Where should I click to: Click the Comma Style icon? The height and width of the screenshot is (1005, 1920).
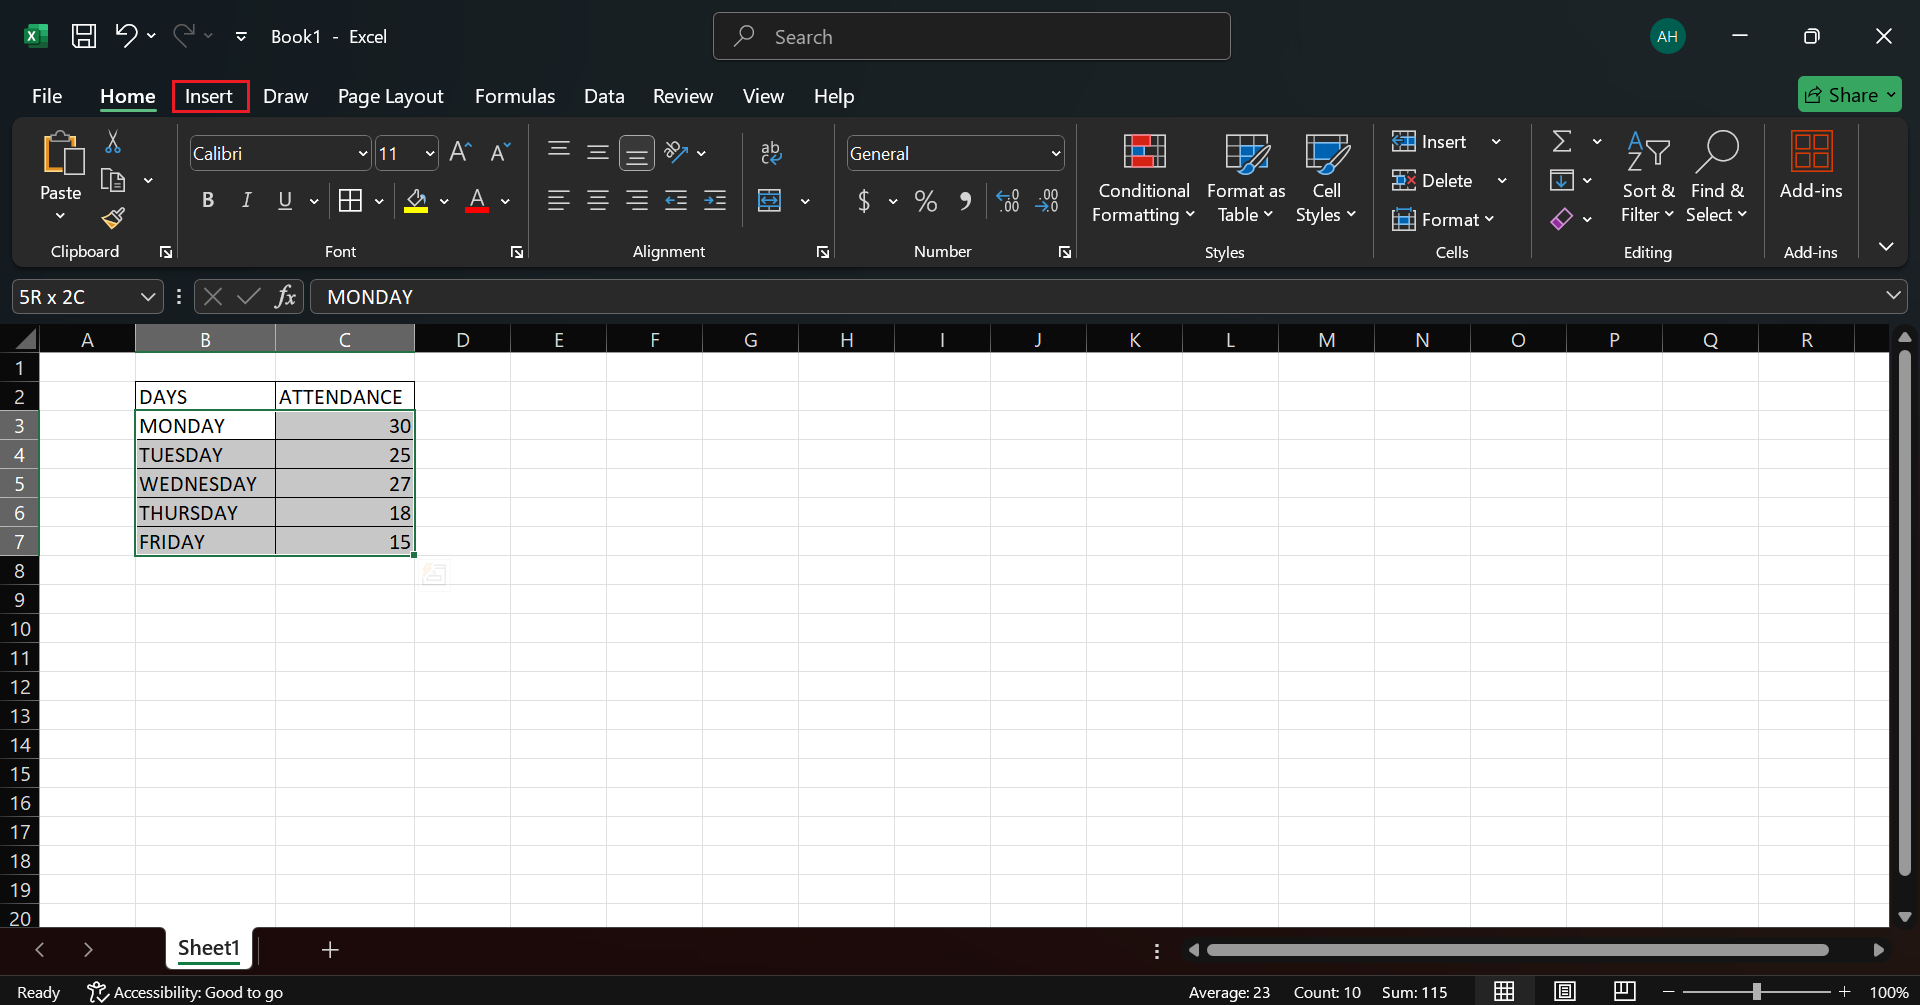click(965, 200)
